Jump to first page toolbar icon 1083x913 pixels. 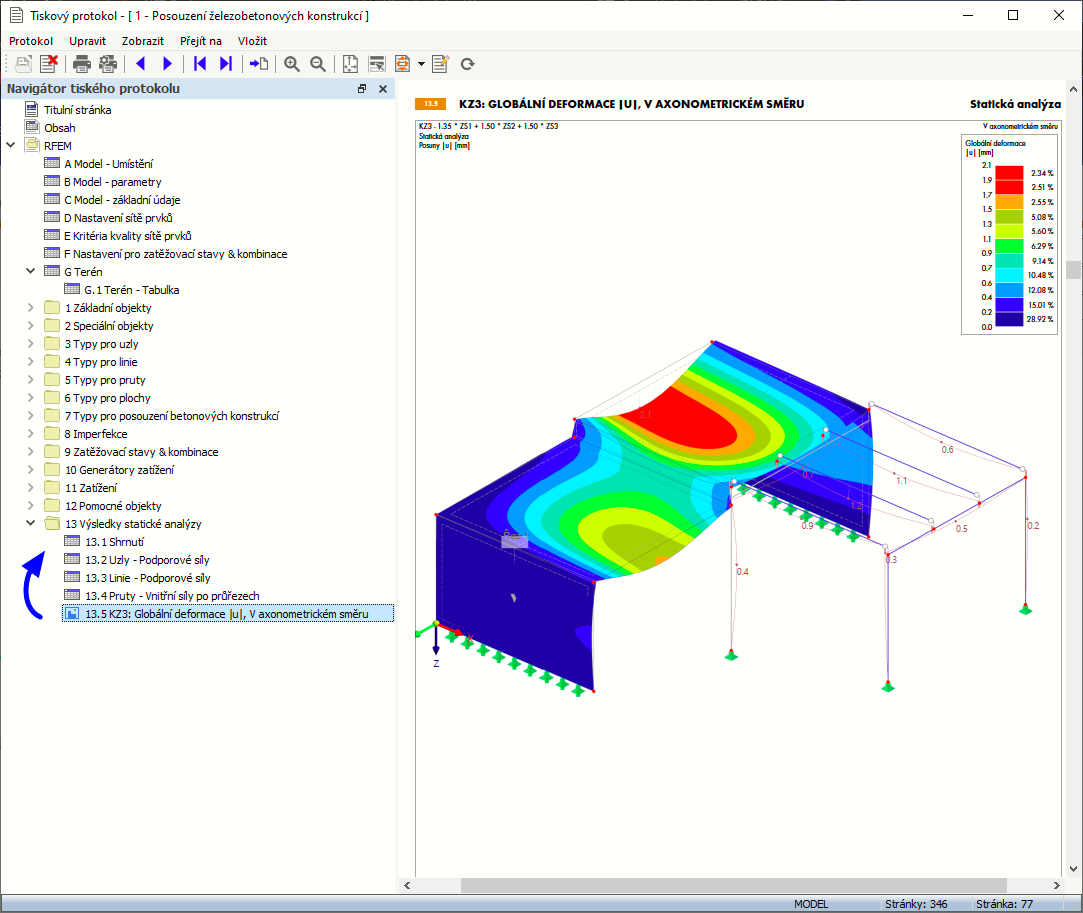(200, 64)
